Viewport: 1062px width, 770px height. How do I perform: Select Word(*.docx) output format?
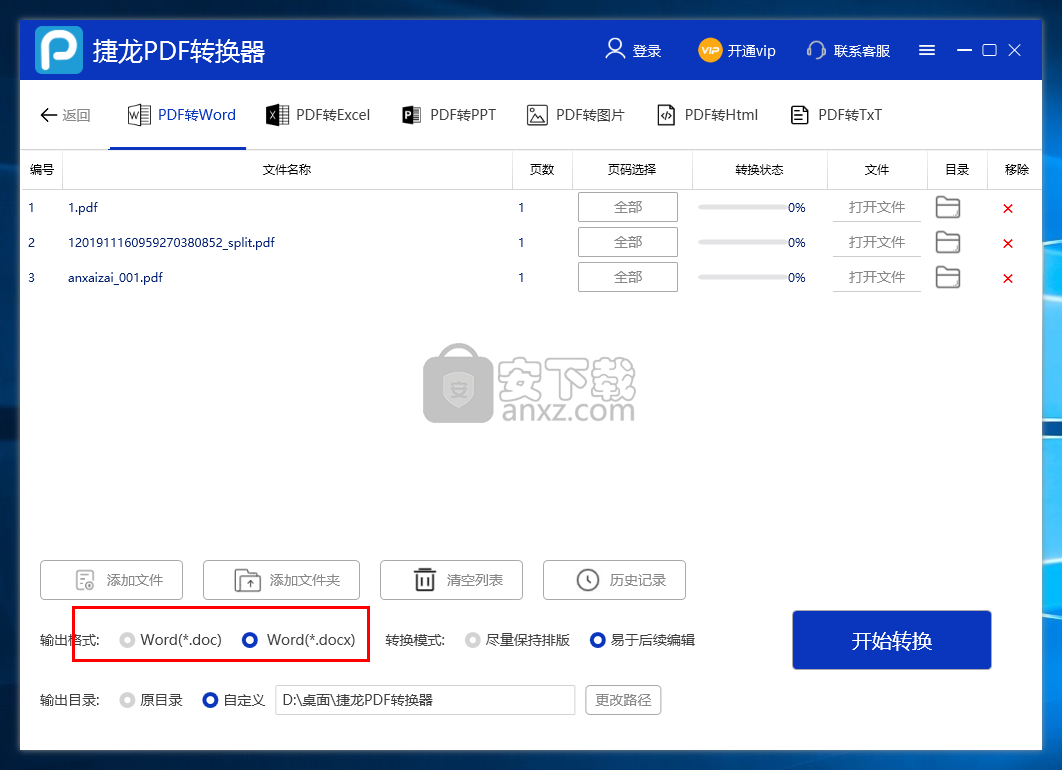[299, 640]
